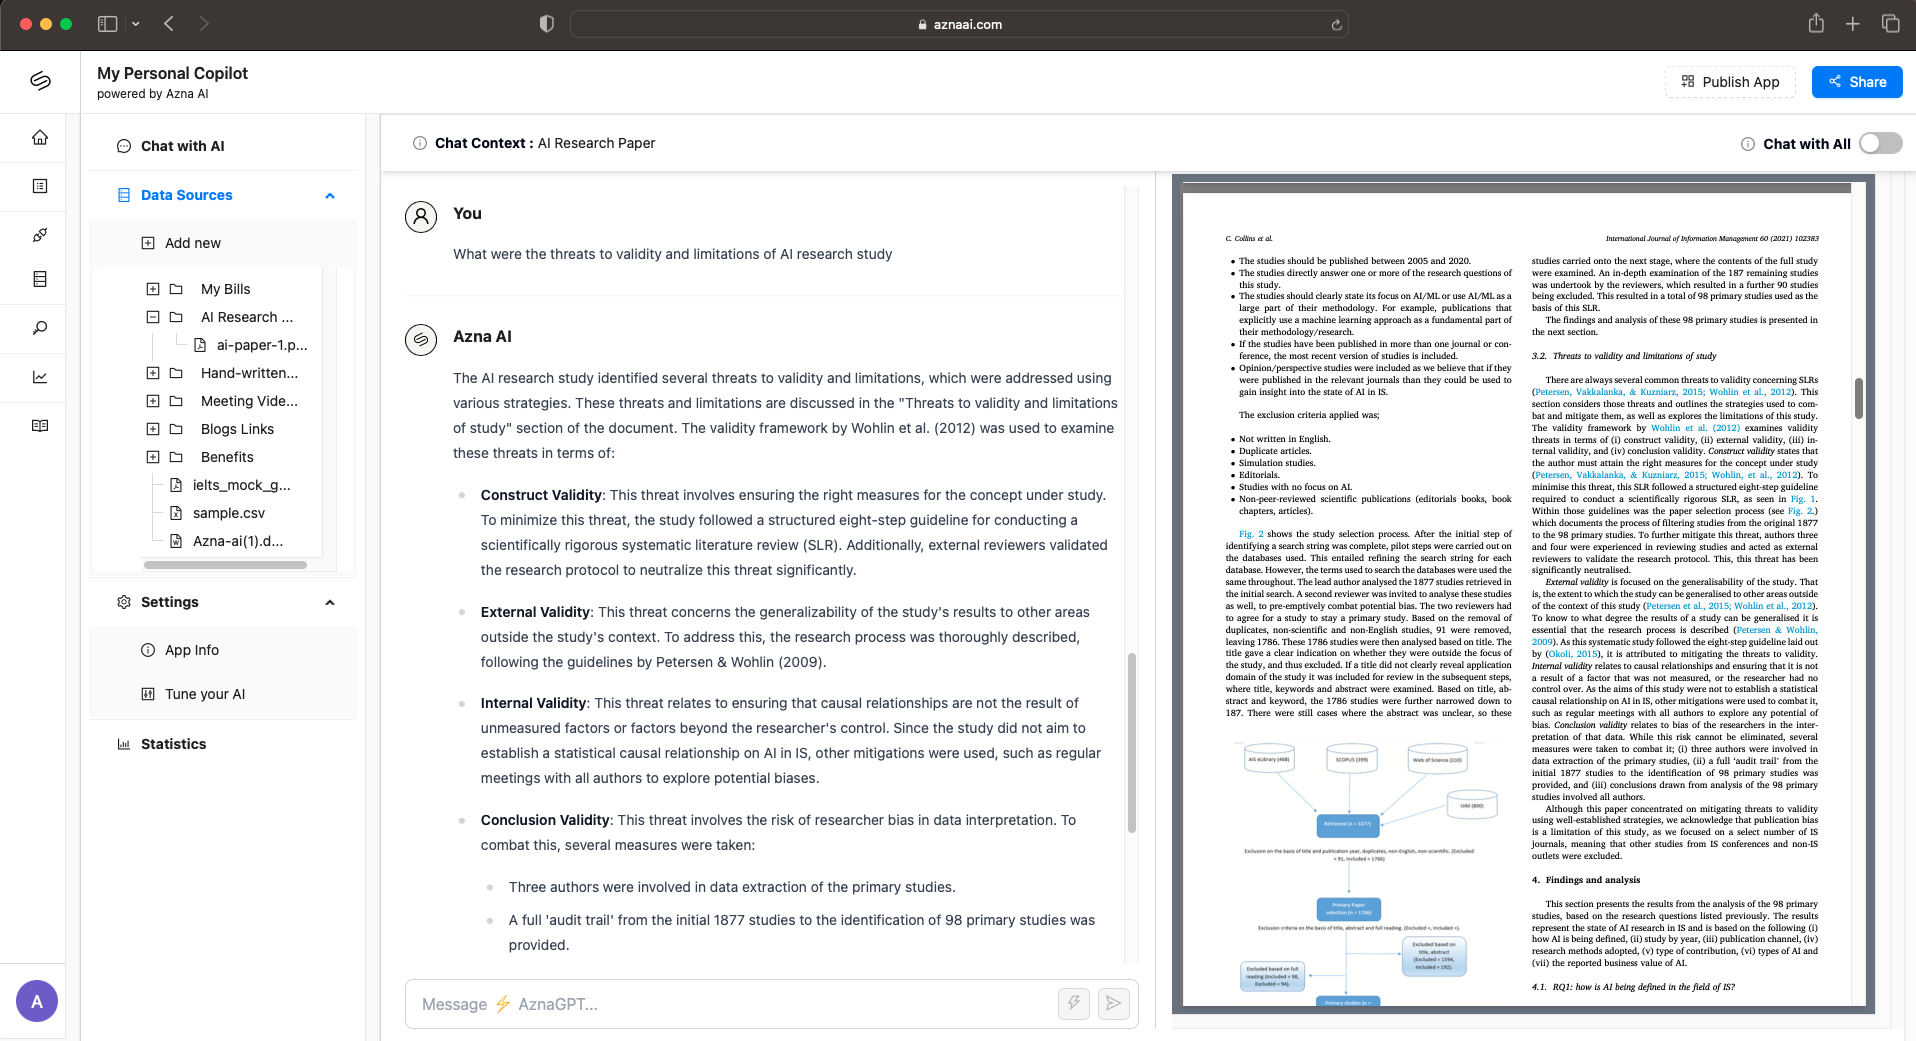Viewport: 1916px width, 1041px height.
Task: Toggle the Chat with All switch
Action: pyautogui.click(x=1879, y=143)
